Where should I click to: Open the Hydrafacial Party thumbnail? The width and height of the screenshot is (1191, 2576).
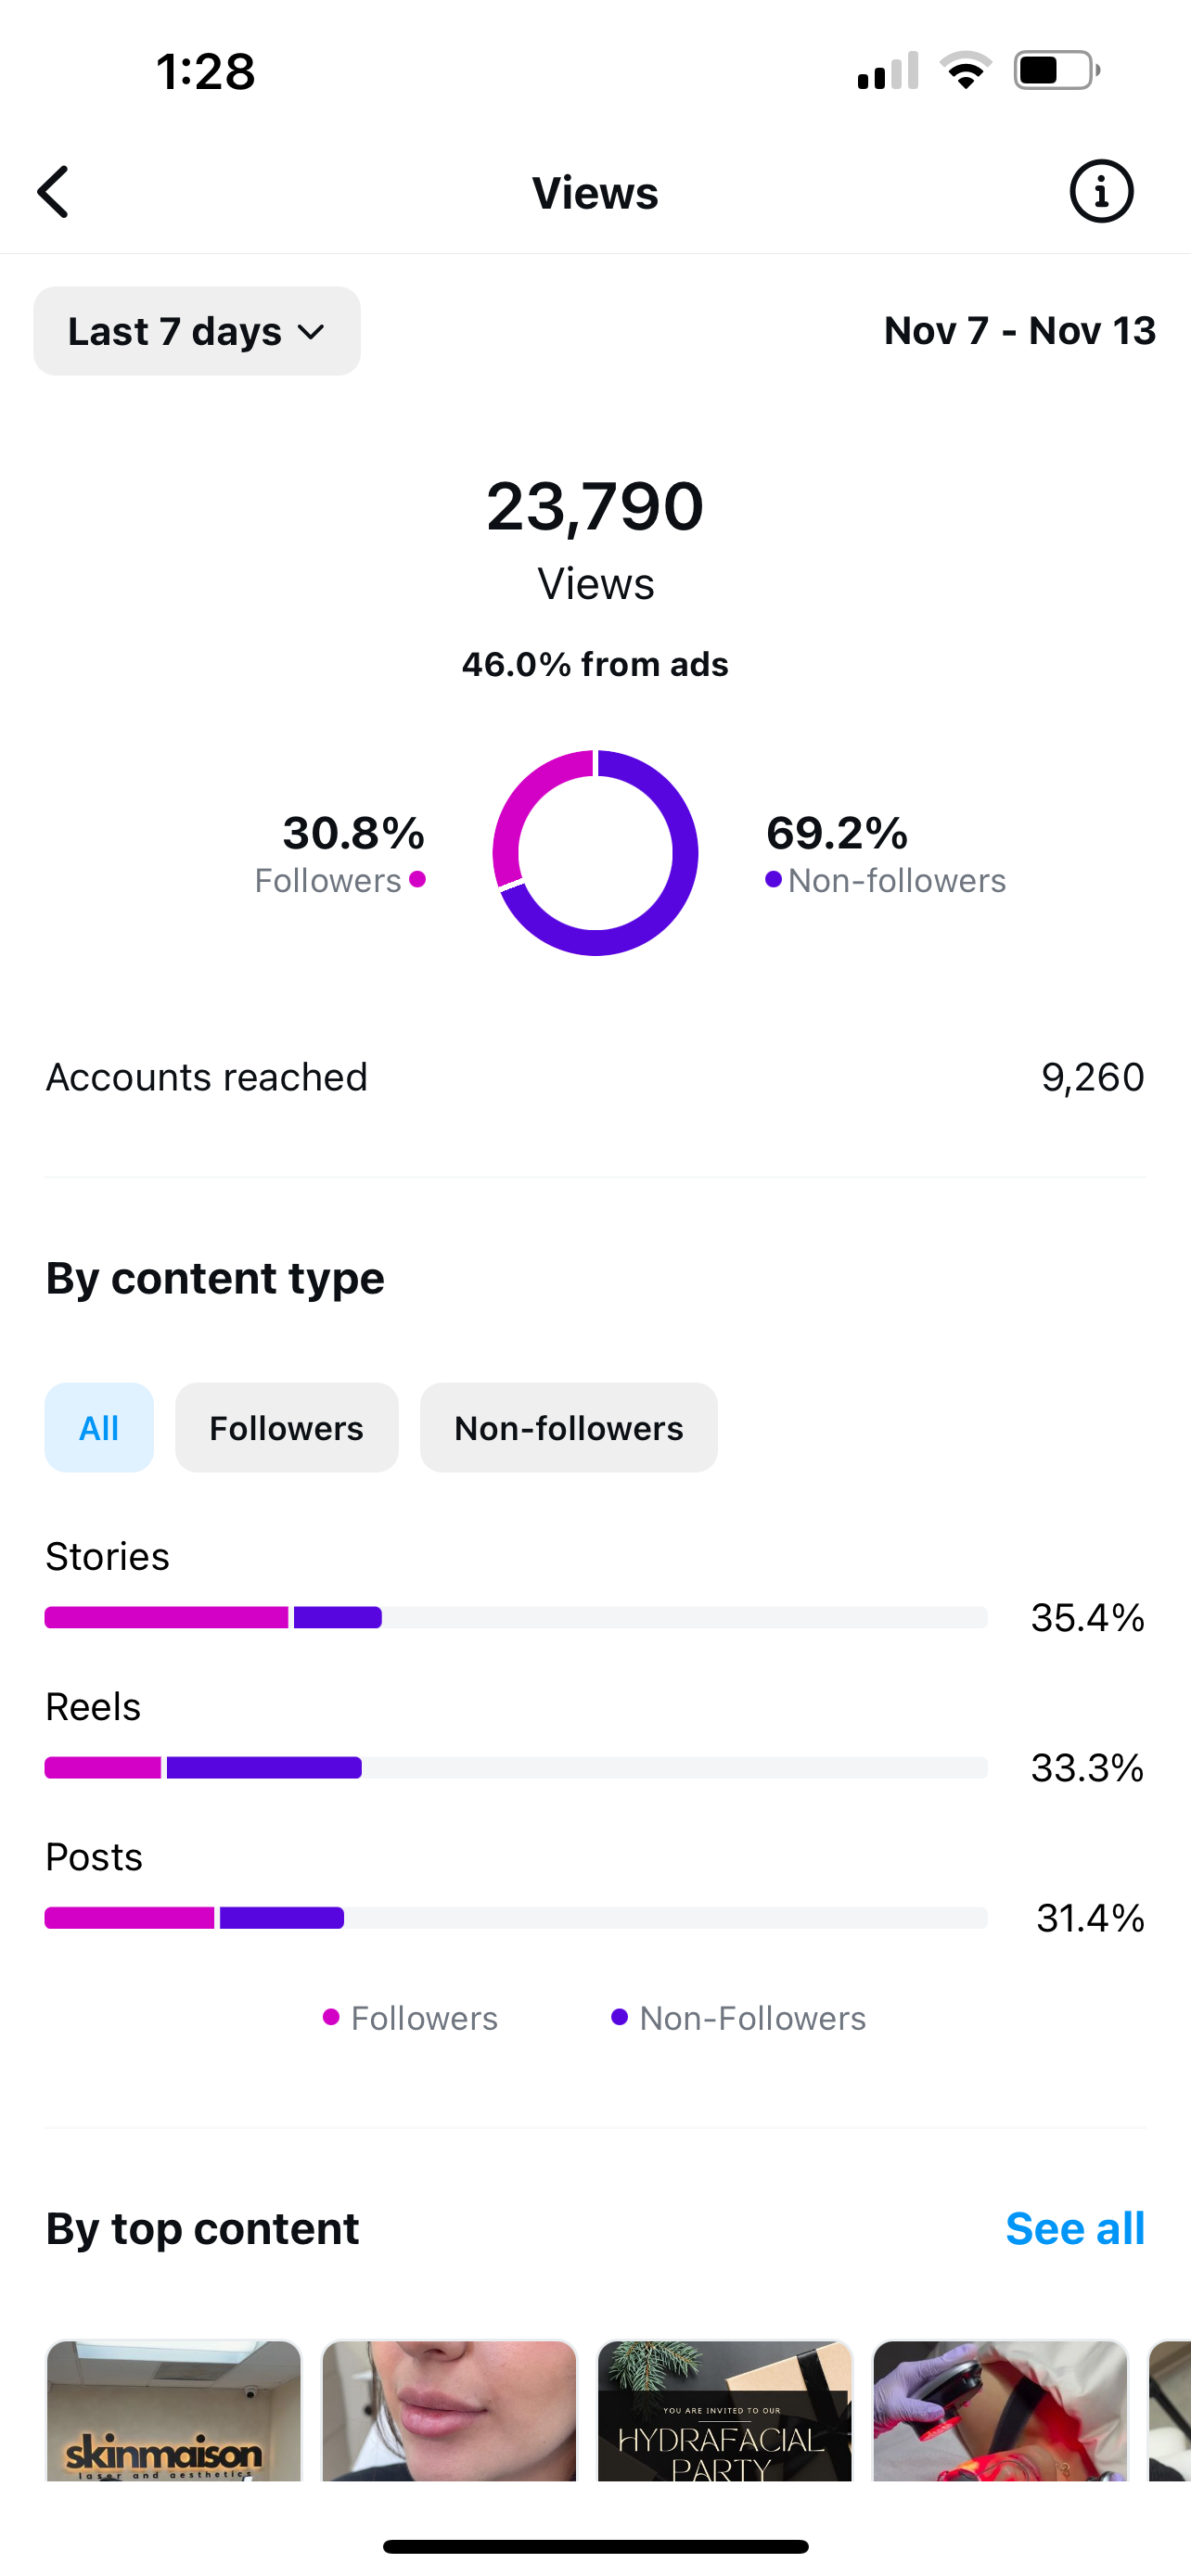click(x=724, y=2410)
